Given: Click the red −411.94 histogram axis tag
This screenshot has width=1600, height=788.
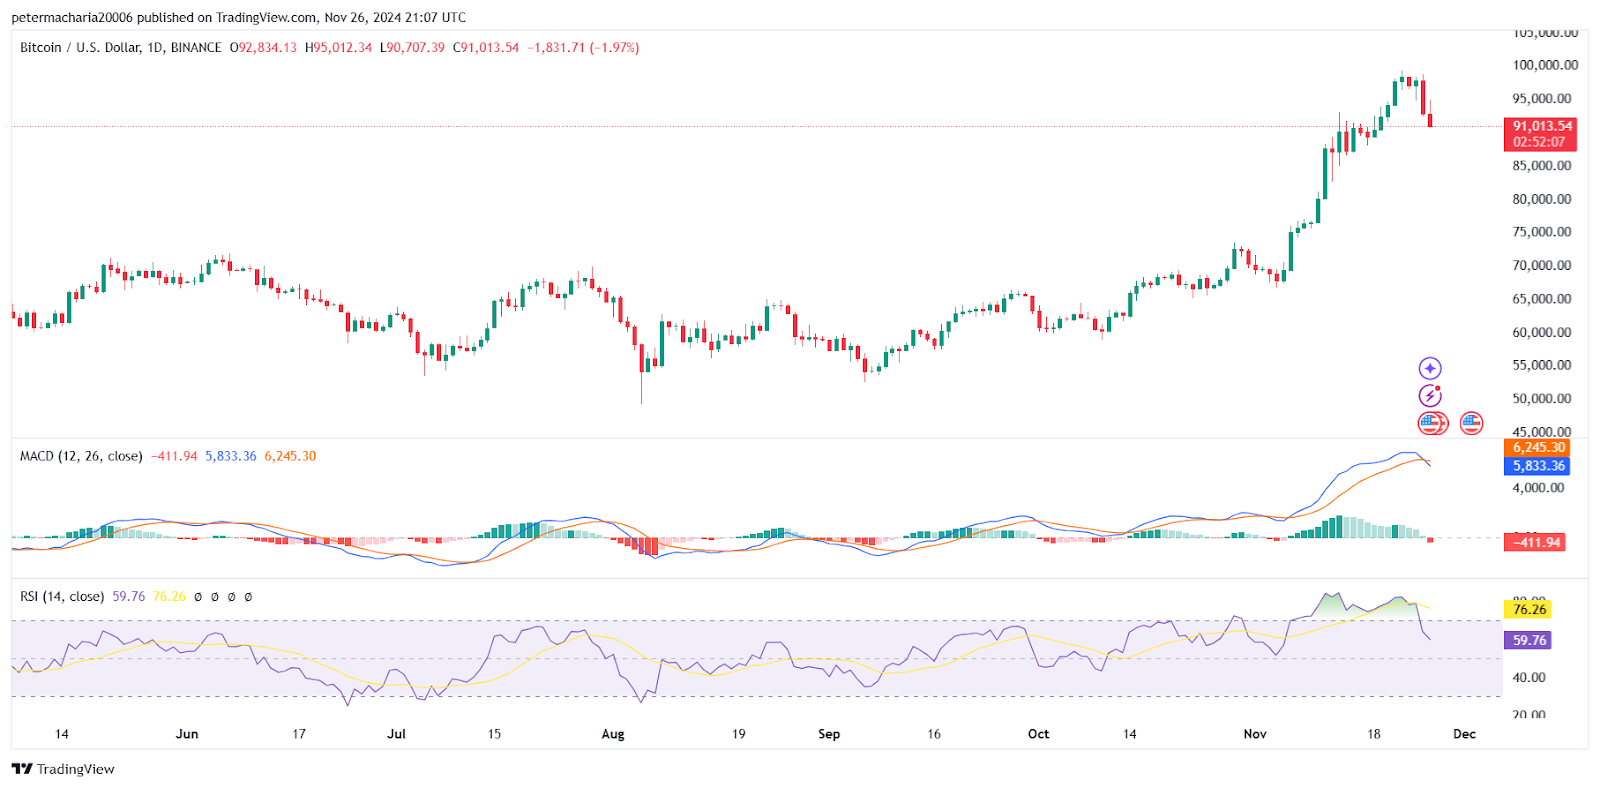Looking at the screenshot, I should click(1535, 543).
